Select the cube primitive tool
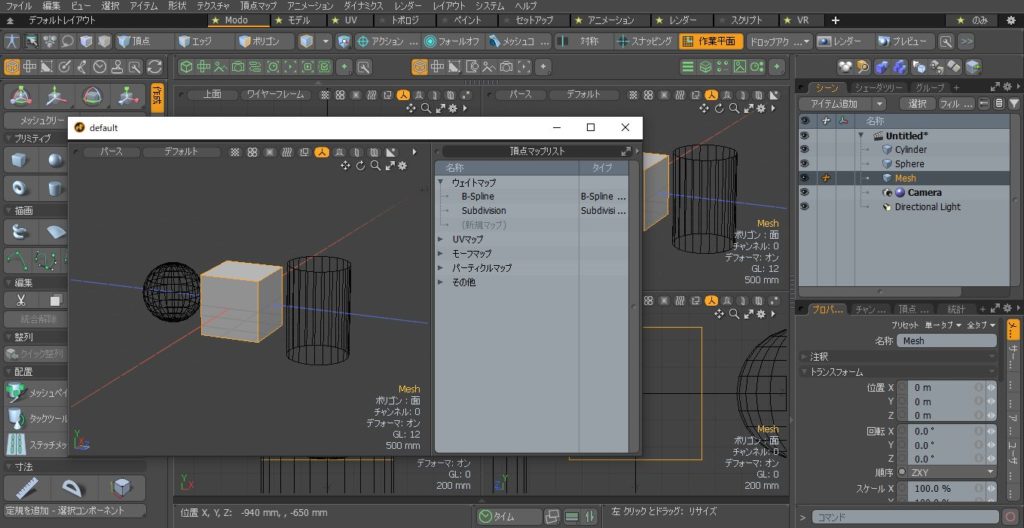1024x528 pixels. [x=20, y=161]
